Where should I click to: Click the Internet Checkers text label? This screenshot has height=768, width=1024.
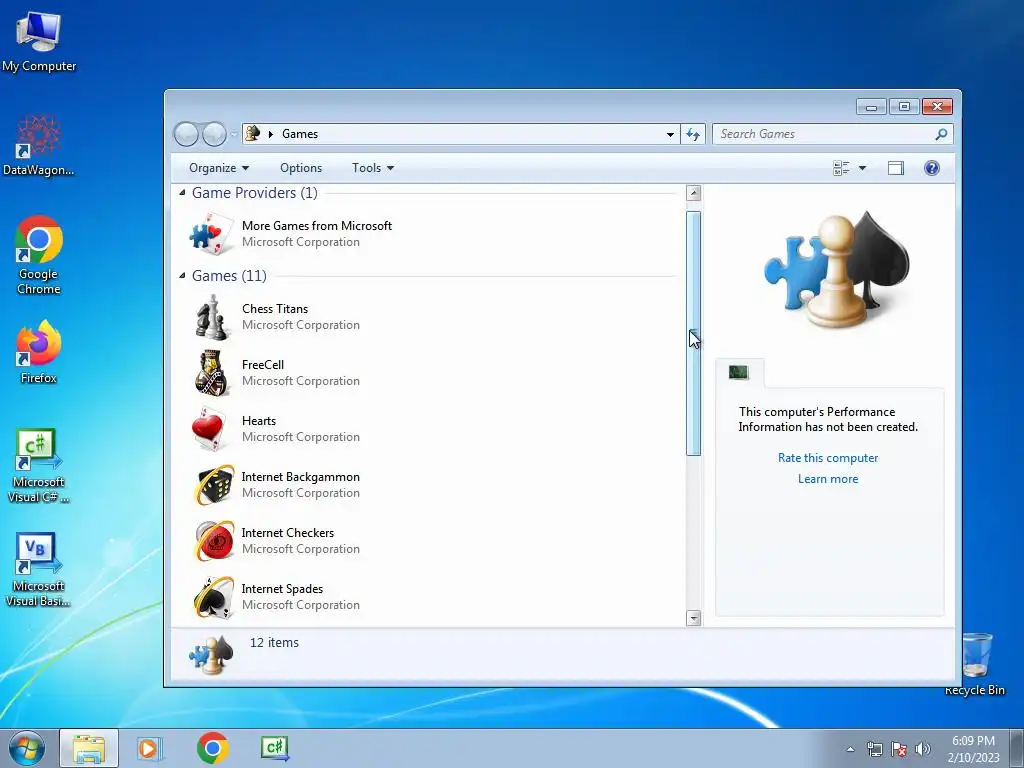click(287, 533)
